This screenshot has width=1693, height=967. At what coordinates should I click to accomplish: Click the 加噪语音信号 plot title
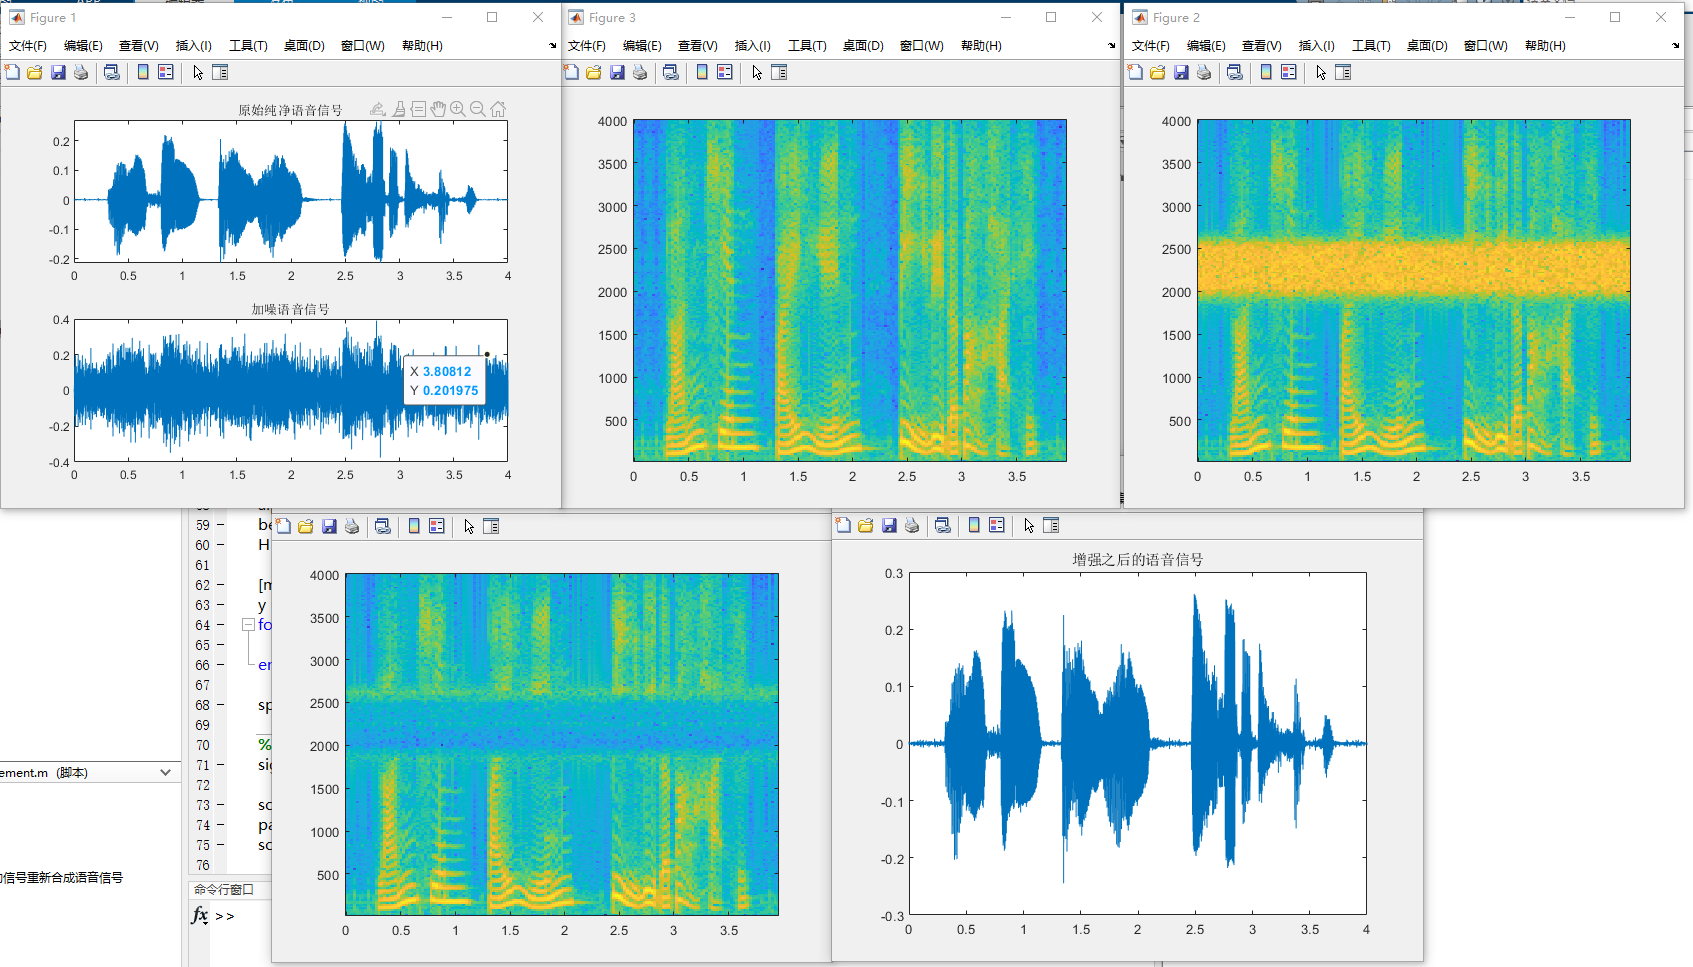coord(290,309)
